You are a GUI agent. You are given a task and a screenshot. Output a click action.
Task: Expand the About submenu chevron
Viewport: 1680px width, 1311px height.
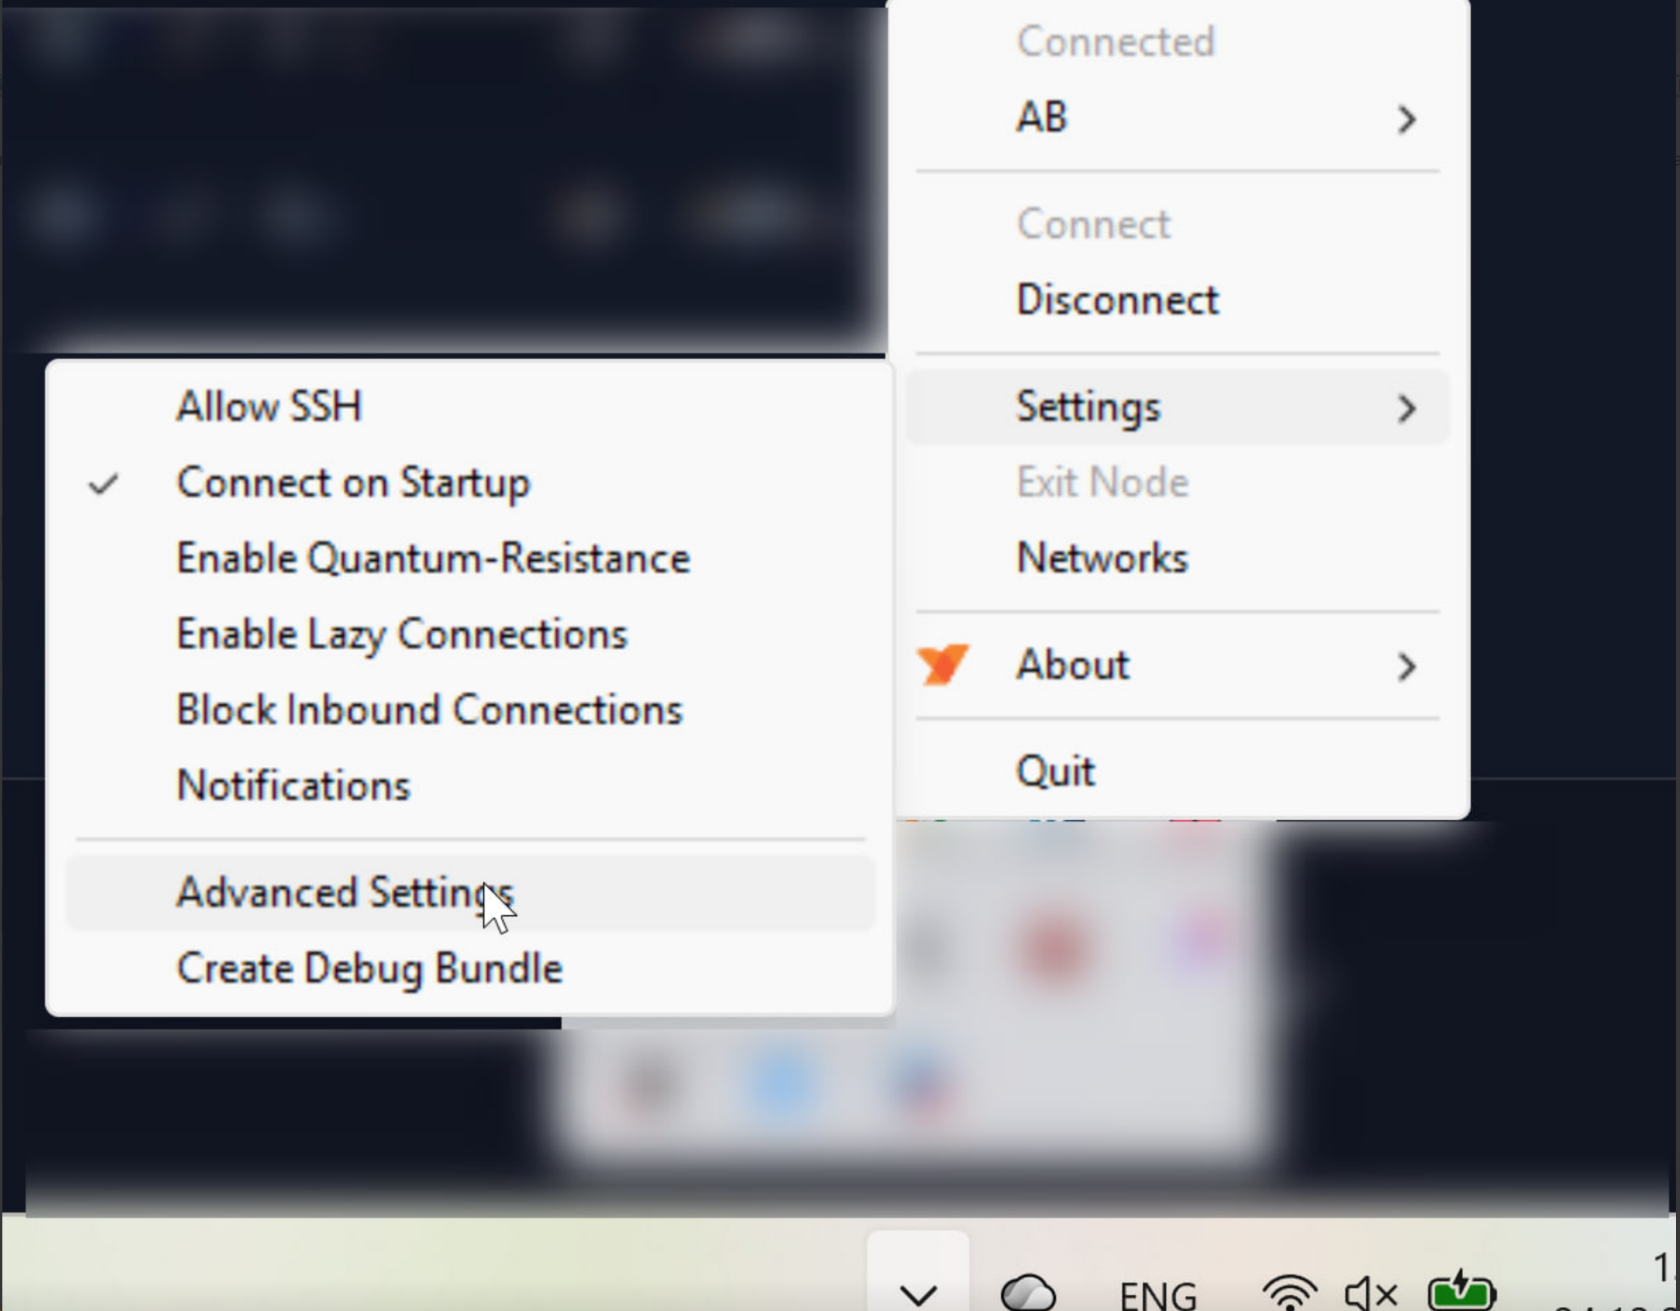click(1407, 666)
